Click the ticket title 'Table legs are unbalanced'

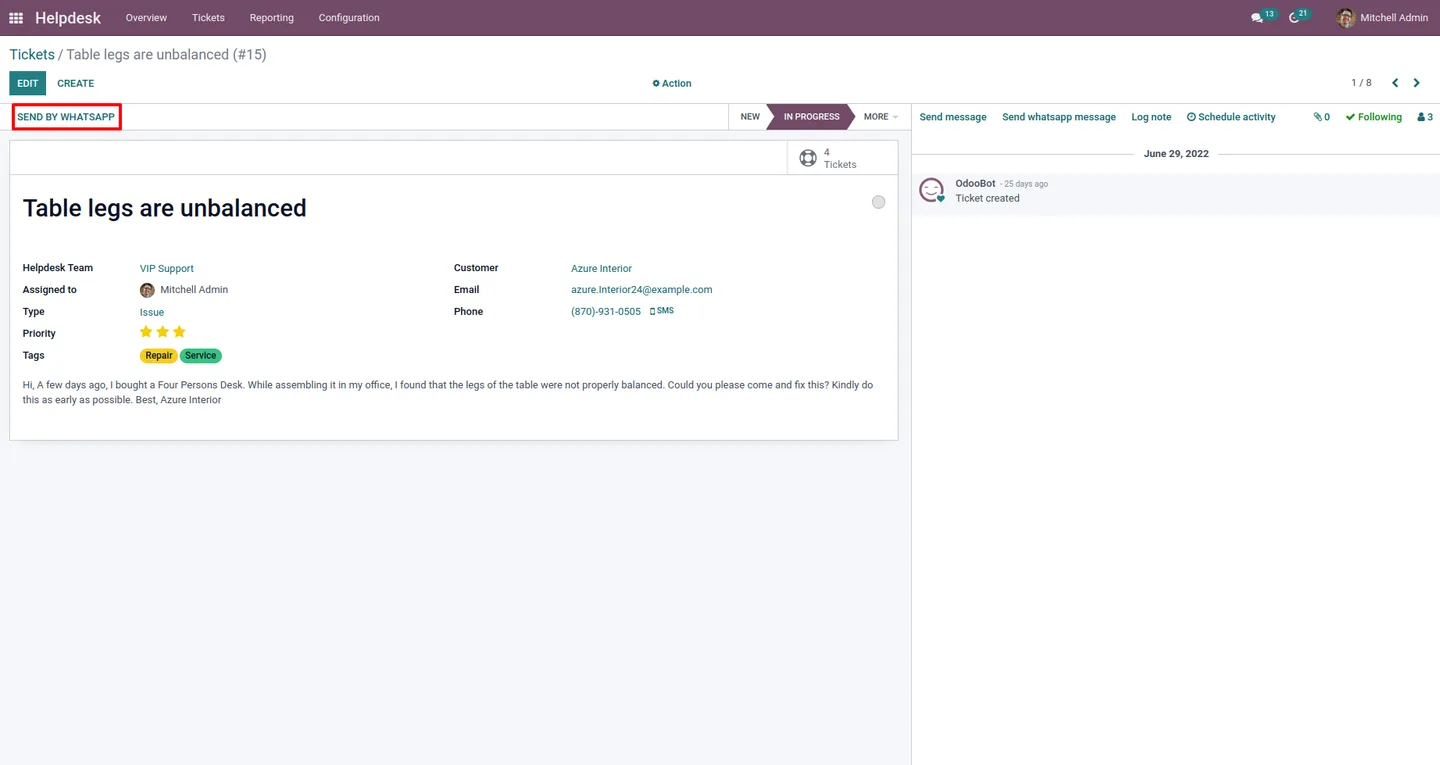[x=165, y=208]
